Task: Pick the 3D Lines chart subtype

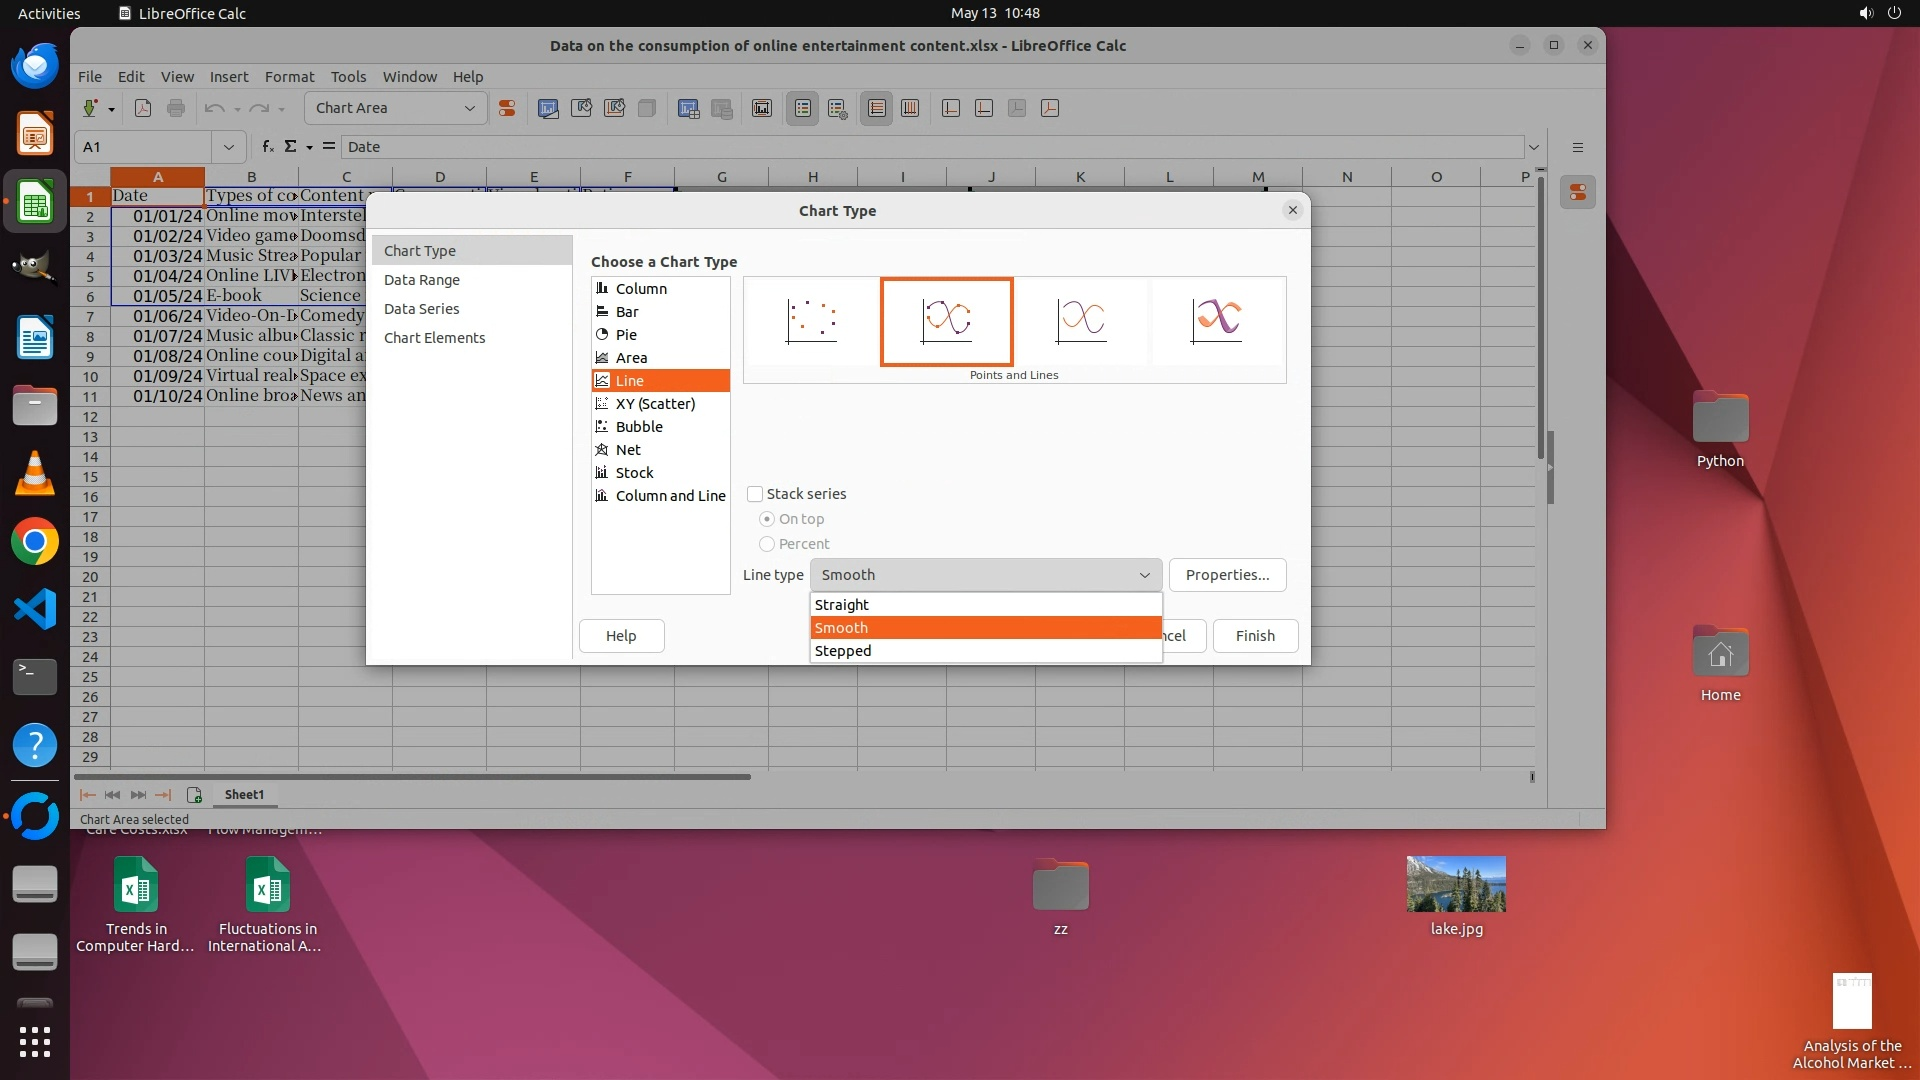Action: (x=1216, y=321)
